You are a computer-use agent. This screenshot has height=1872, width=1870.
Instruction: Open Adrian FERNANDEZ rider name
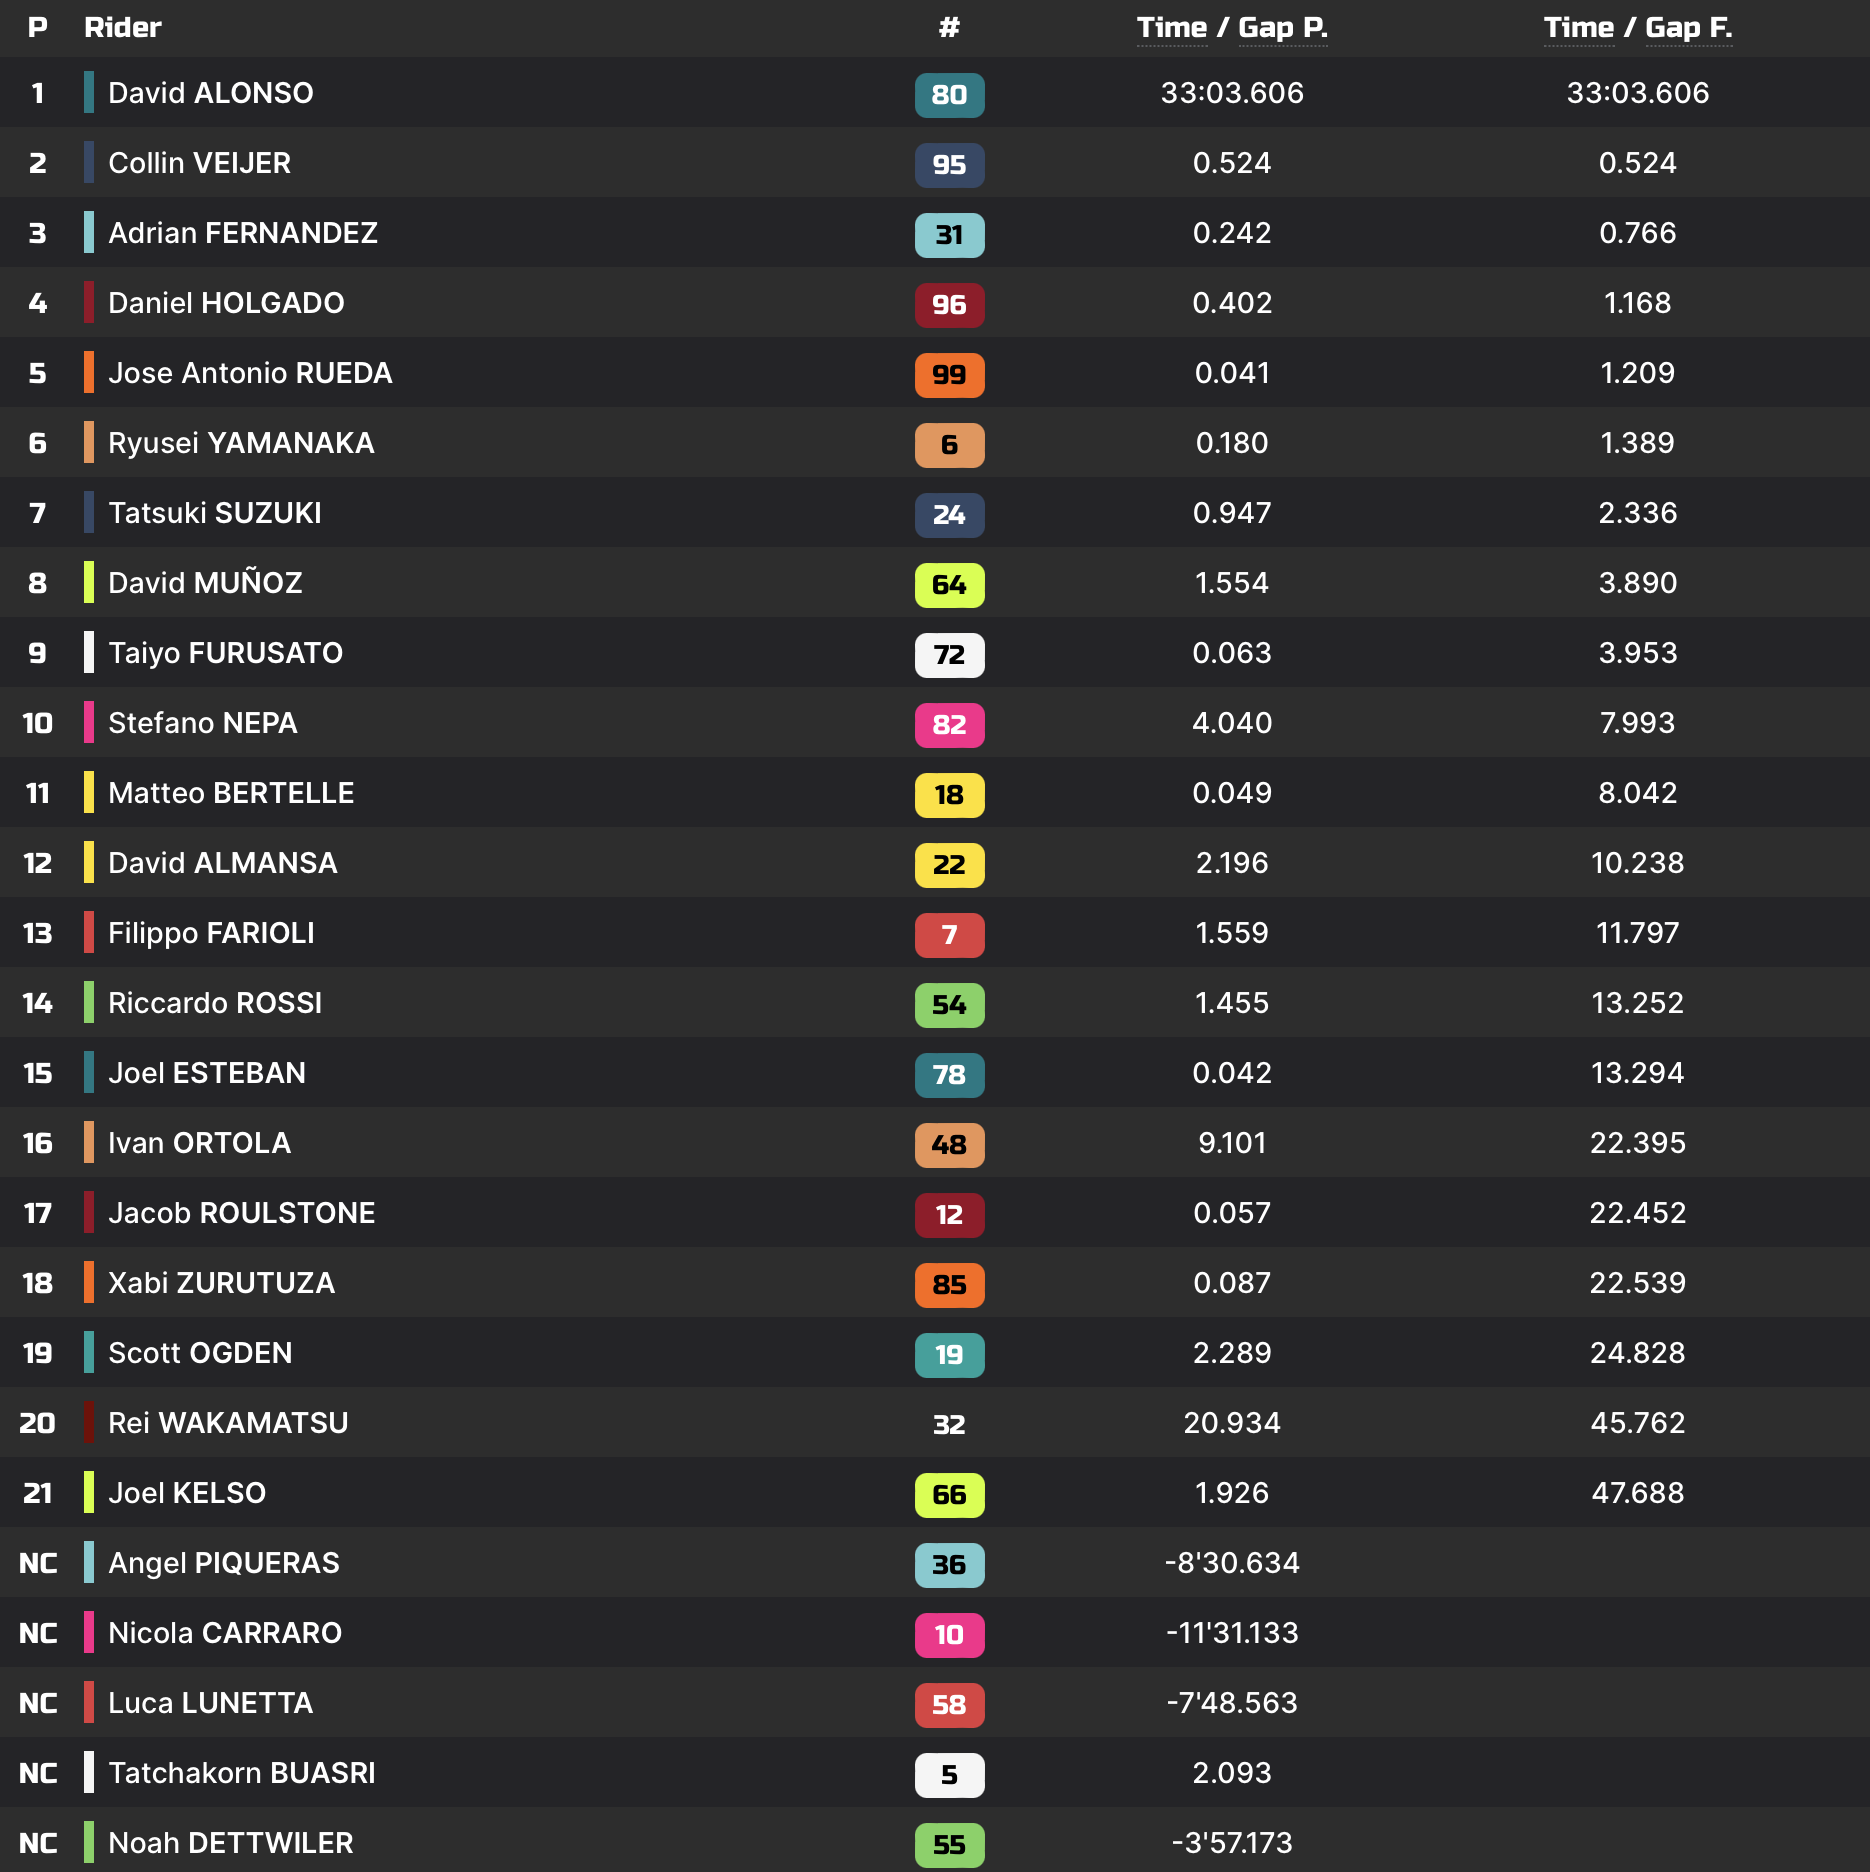[243, 233]
